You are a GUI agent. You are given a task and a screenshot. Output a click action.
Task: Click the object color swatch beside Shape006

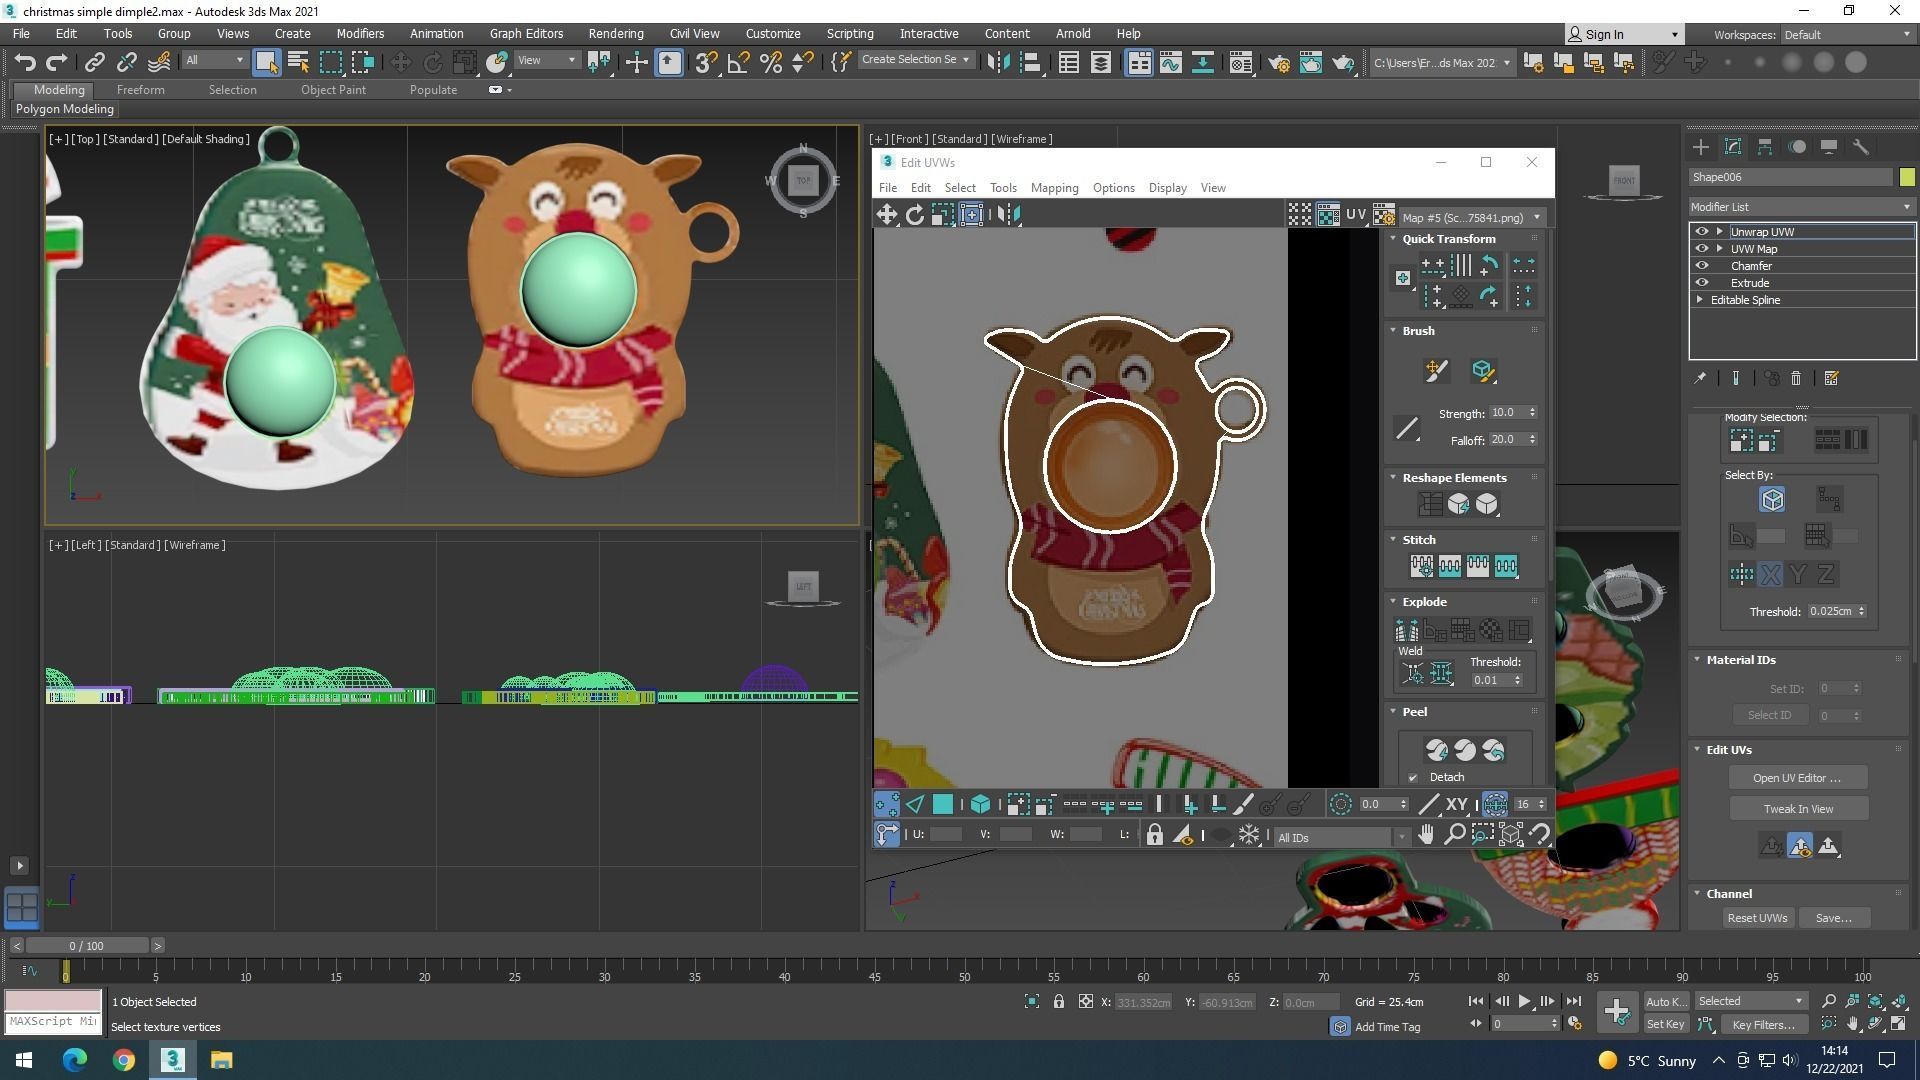(x=1906, y=177)
